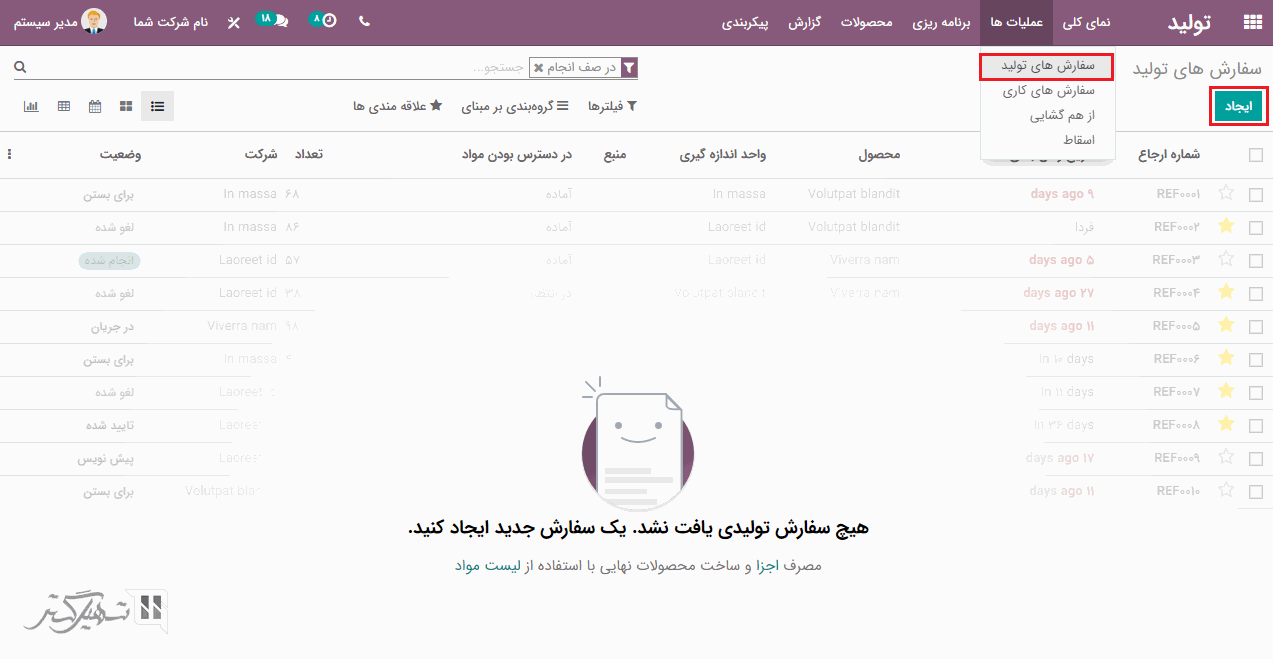The height and width of the screenshot is (659, 1273).
Task: Check the select-all checkbox in table header
Action: (x=1256, y=155)
